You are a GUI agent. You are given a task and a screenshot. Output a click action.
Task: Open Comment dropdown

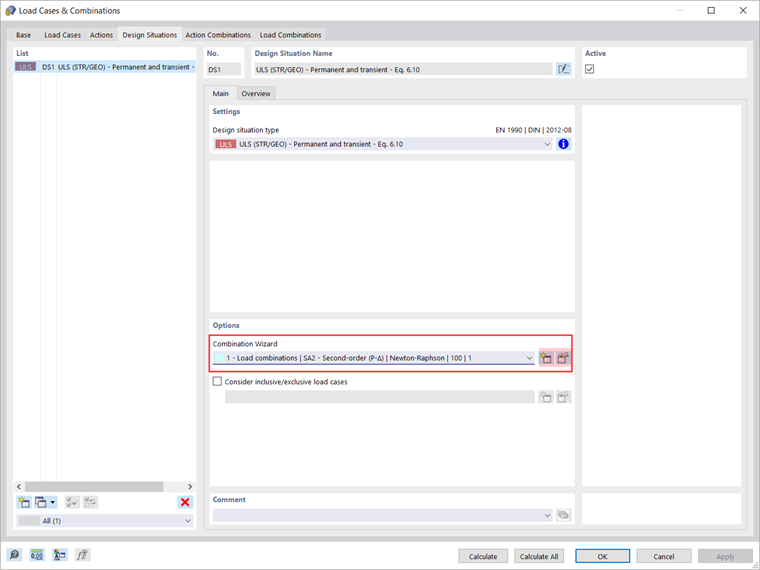tap(547, 515)
